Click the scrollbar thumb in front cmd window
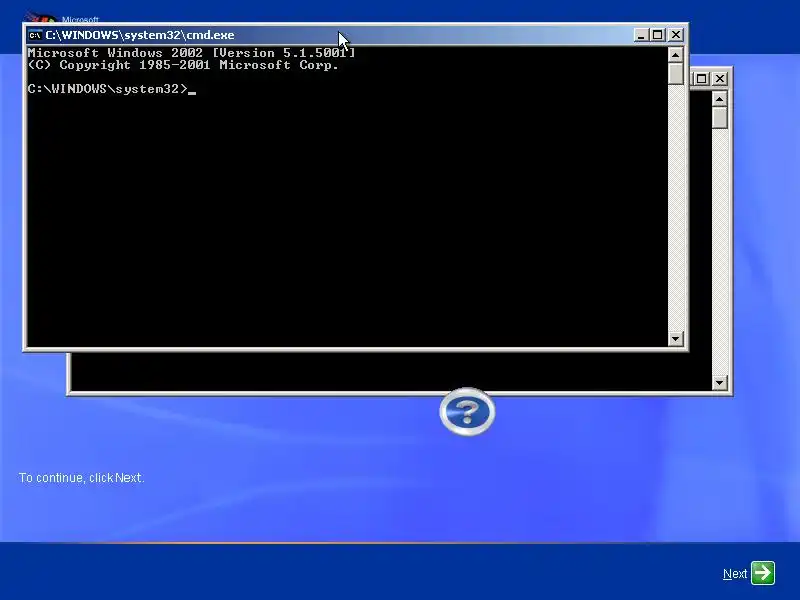This screenshot has width=800, height=600. [676, 73]
